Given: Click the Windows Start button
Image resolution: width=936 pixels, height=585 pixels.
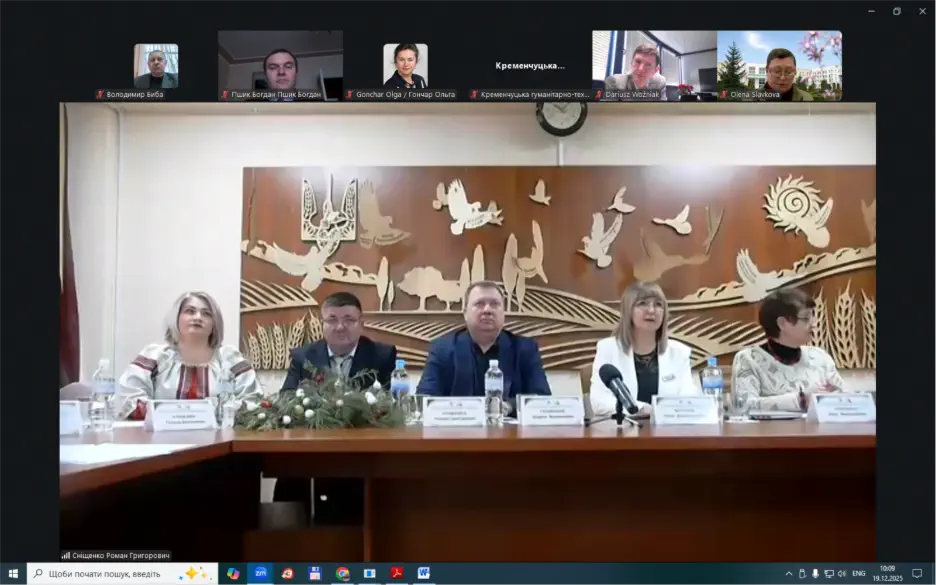Looking at the screenshot, I should (x=13, y=573).
